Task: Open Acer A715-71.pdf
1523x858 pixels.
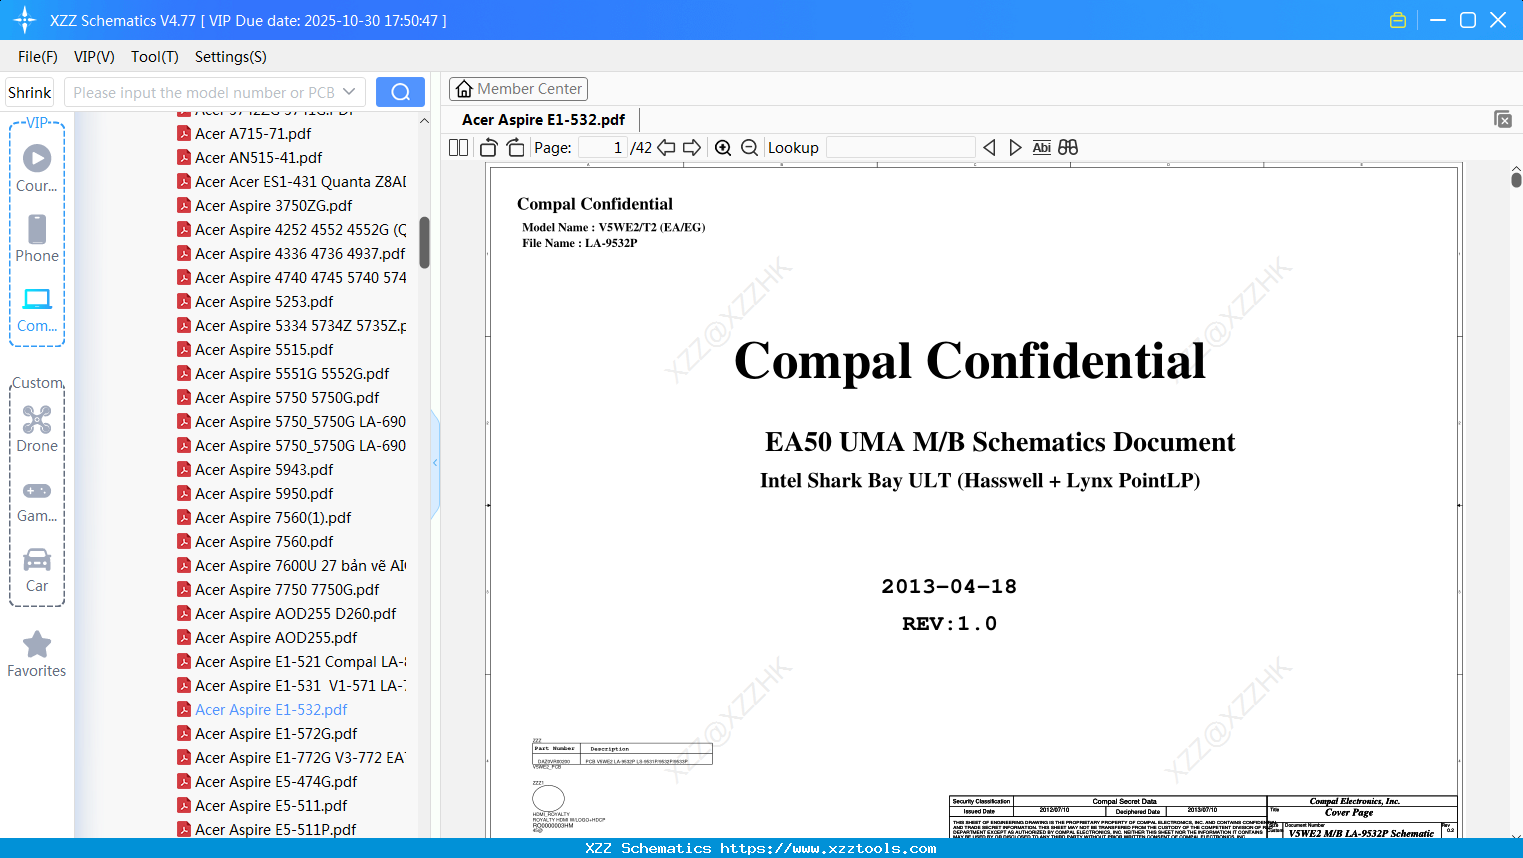Action: pyautogui.click(x=253, y=134)
